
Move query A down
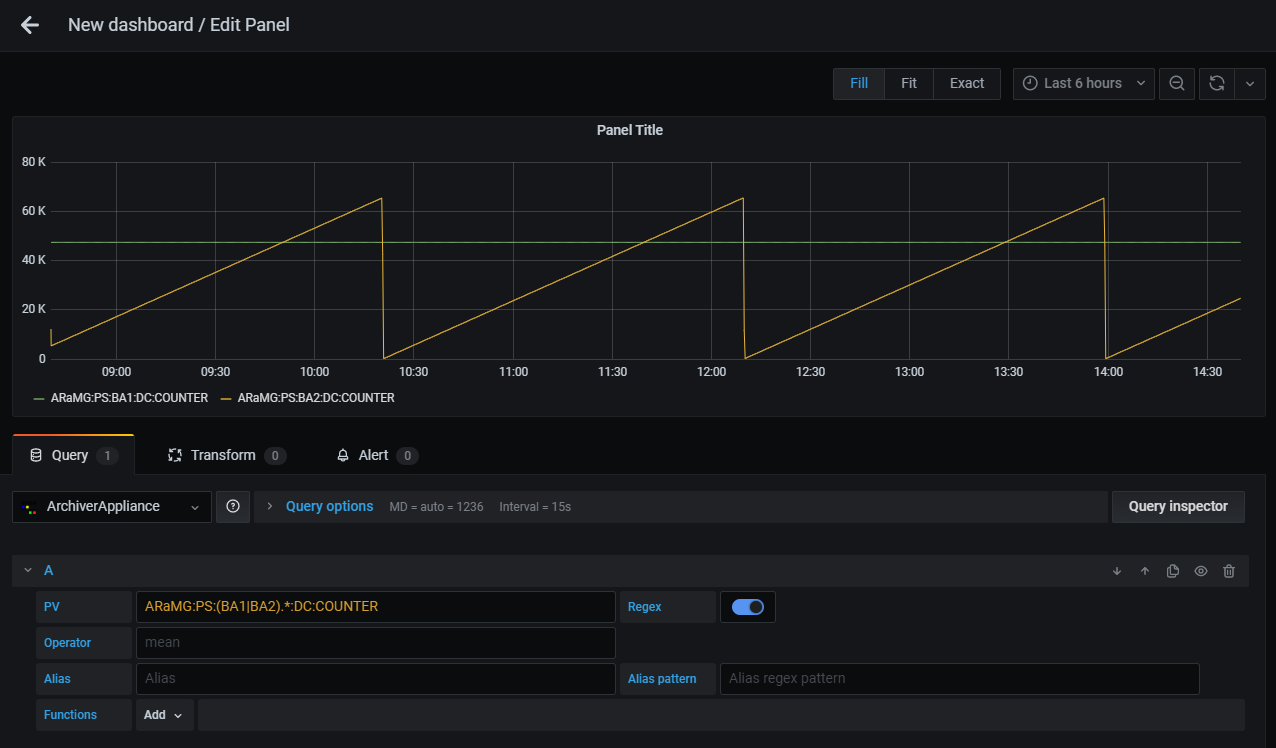(x=1117, y=571)
